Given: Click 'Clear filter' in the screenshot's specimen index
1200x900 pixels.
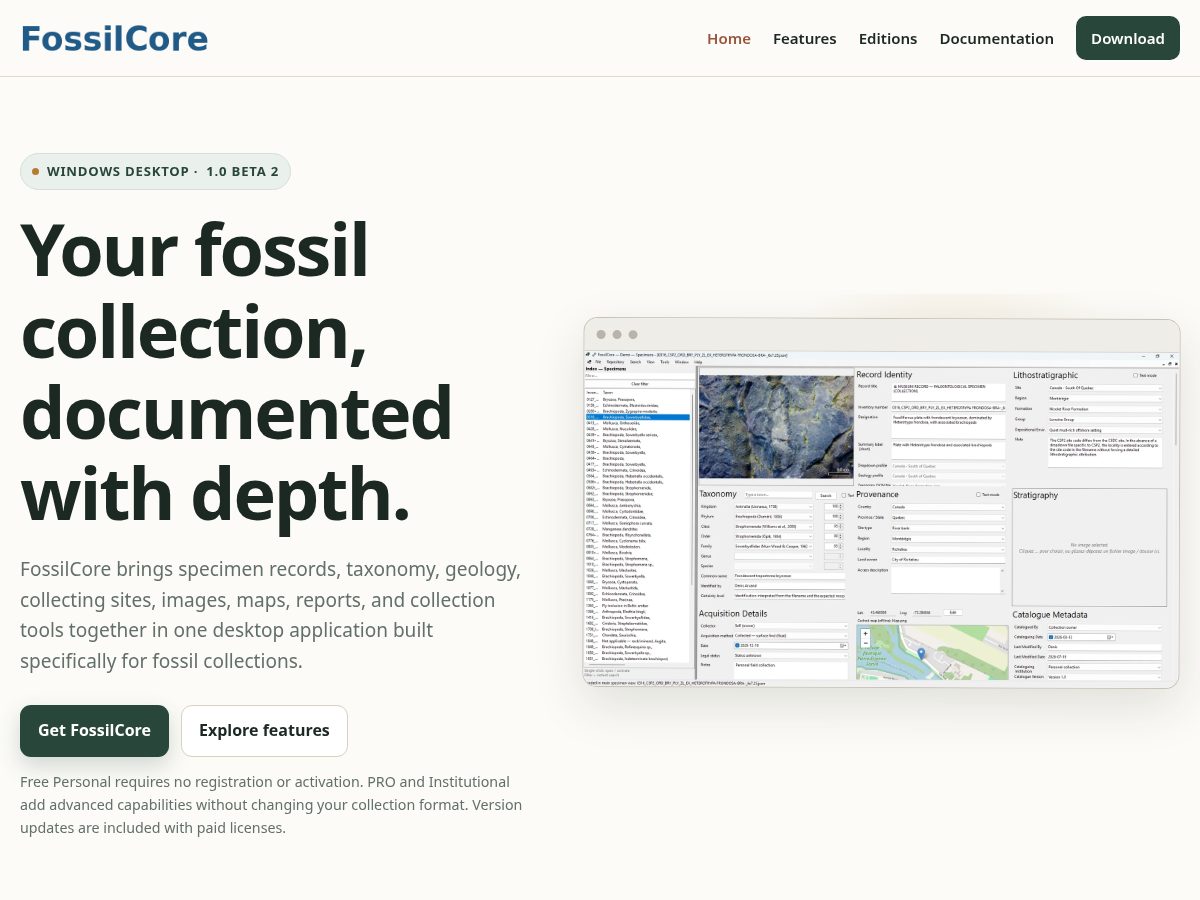Looking at the screenshot, I should (640, 383).
